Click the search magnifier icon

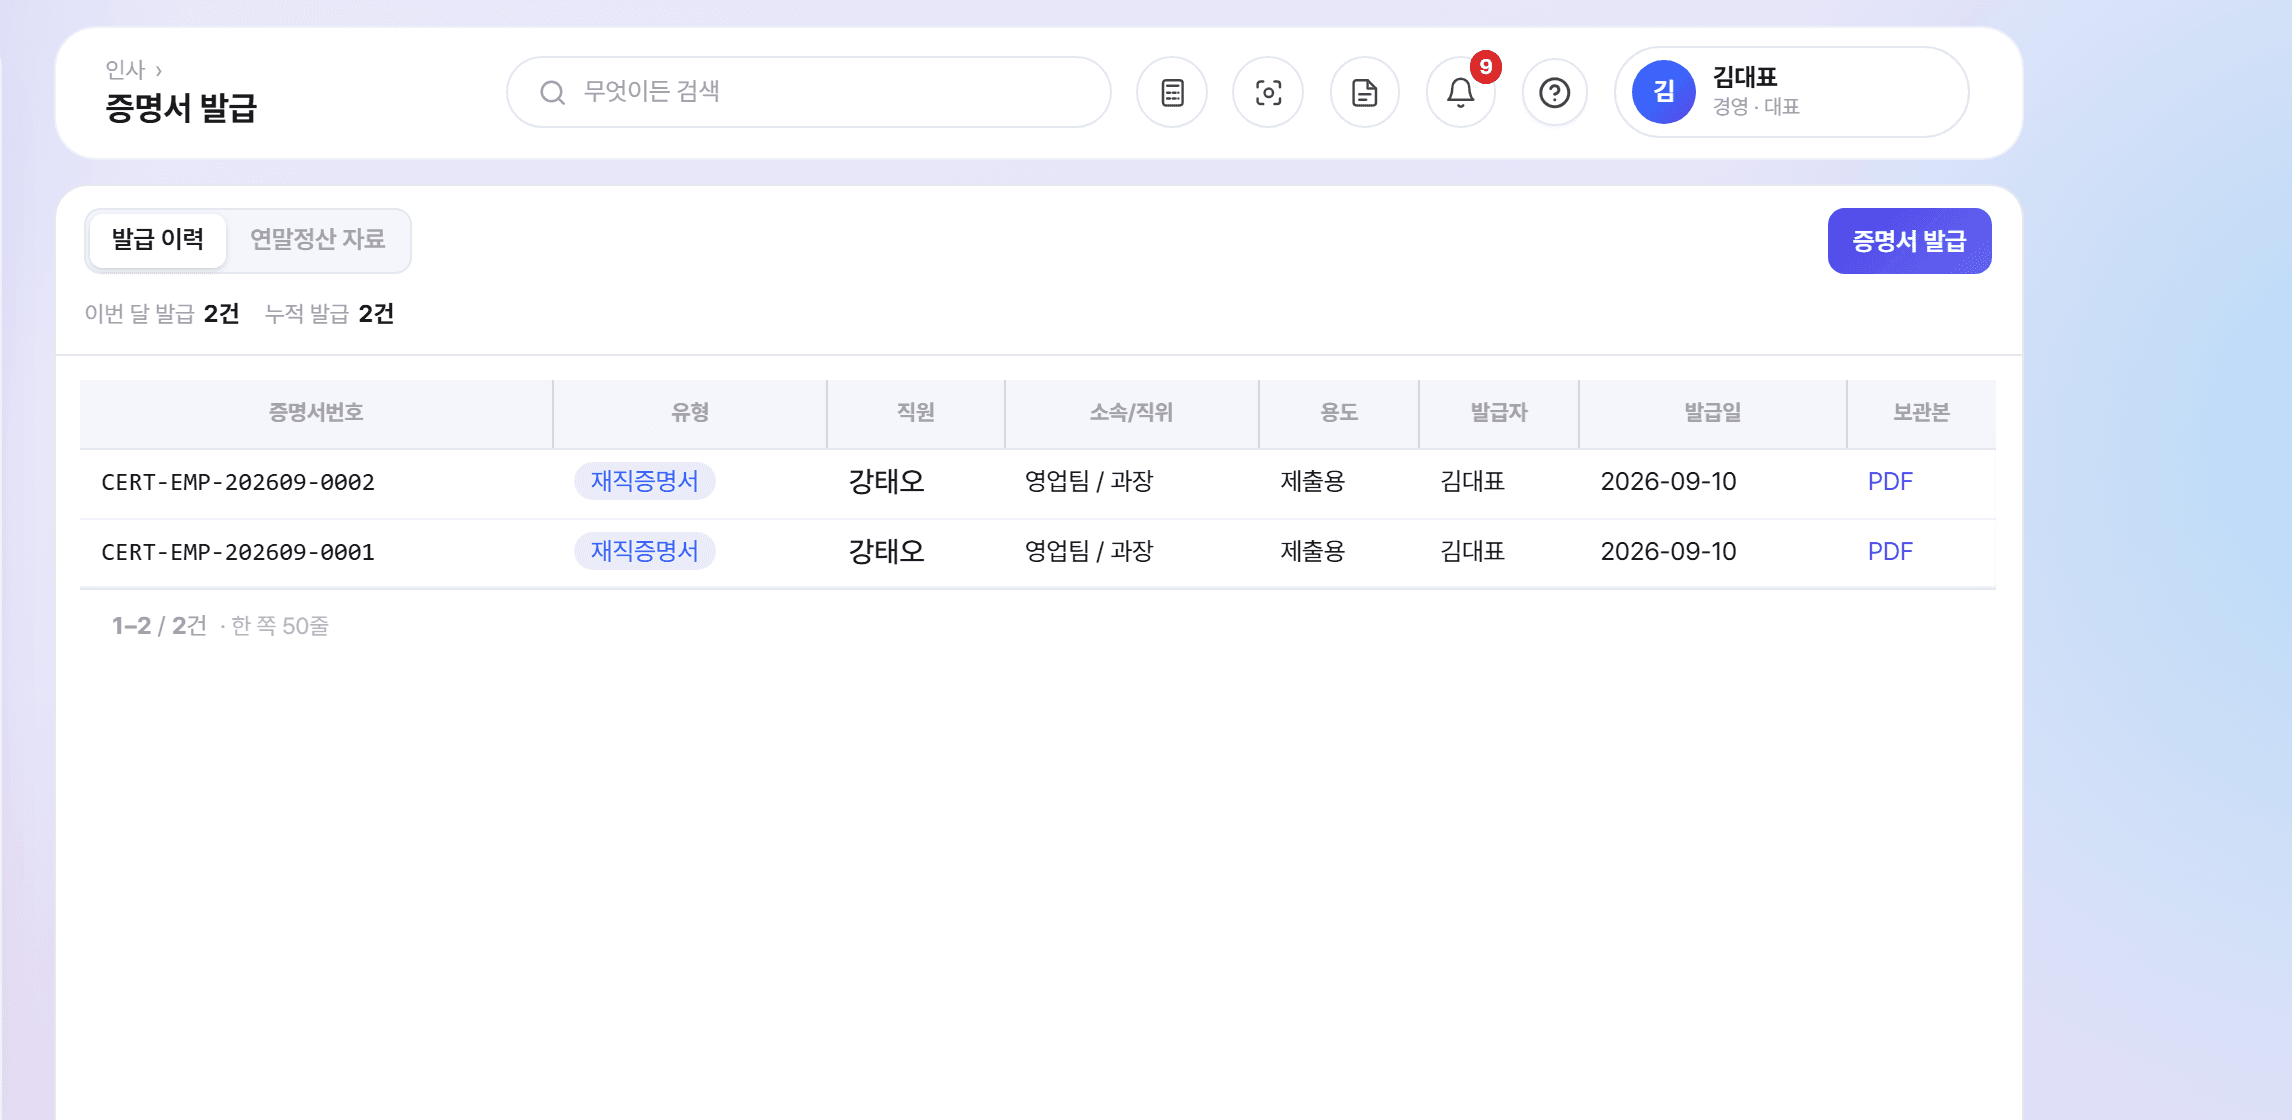[x=552, y=93]
